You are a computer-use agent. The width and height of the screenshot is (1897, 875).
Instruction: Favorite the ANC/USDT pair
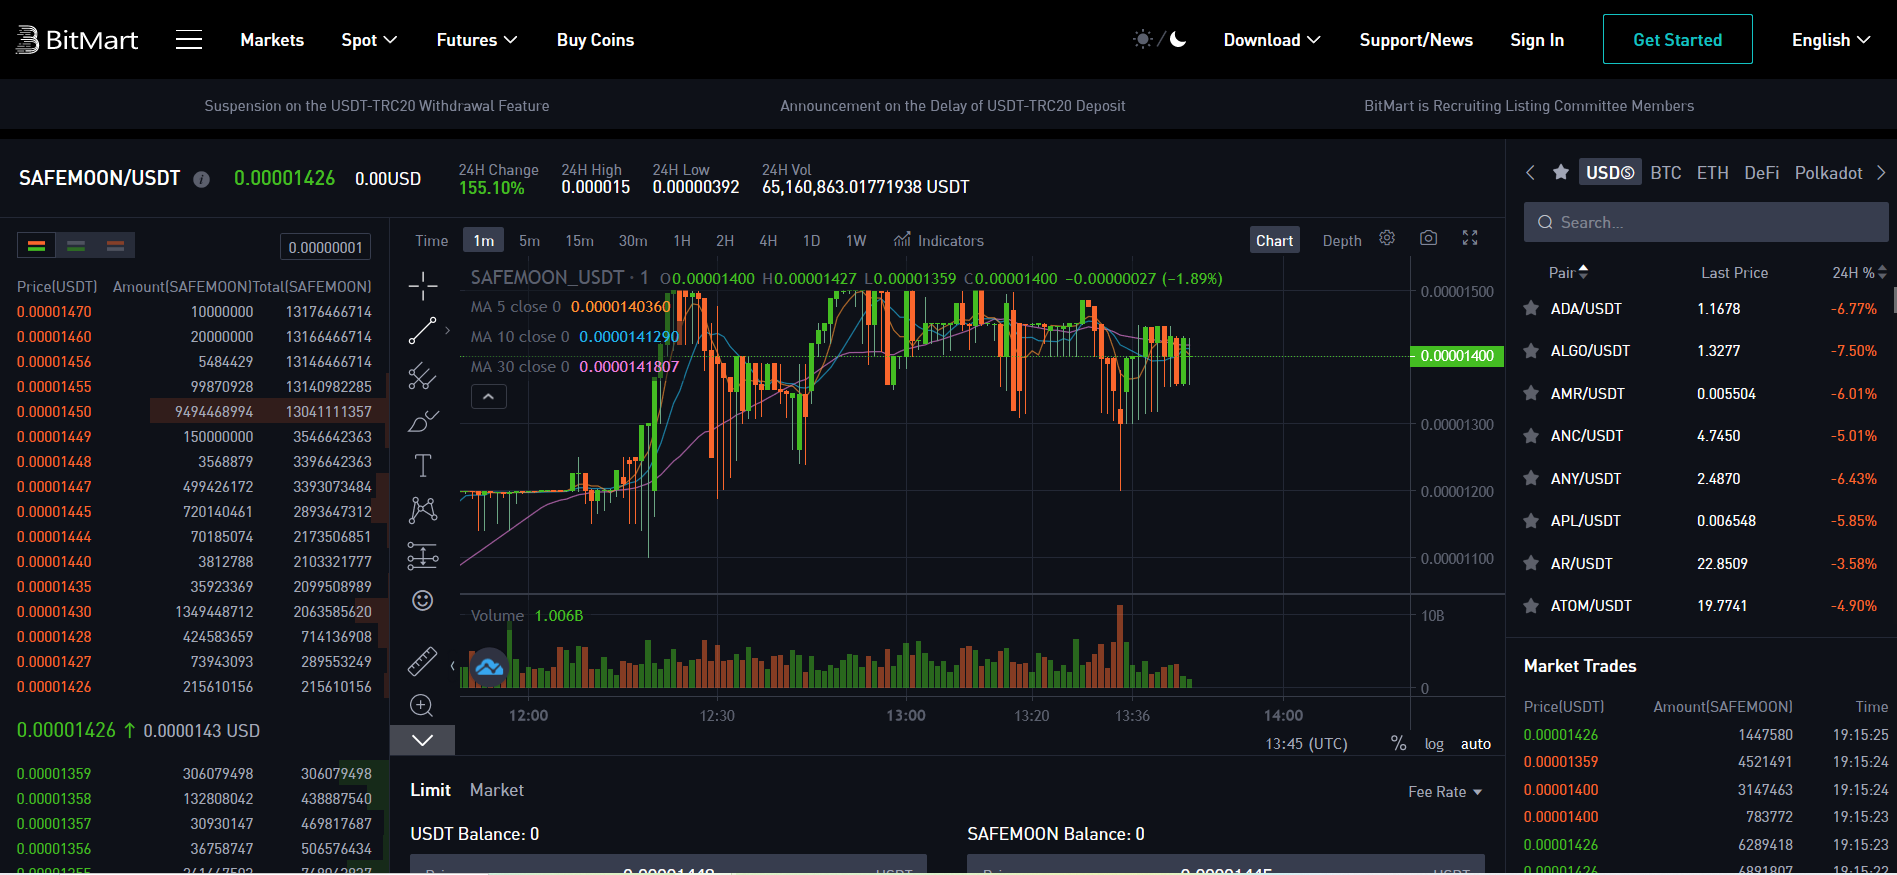pos(1531,436)
